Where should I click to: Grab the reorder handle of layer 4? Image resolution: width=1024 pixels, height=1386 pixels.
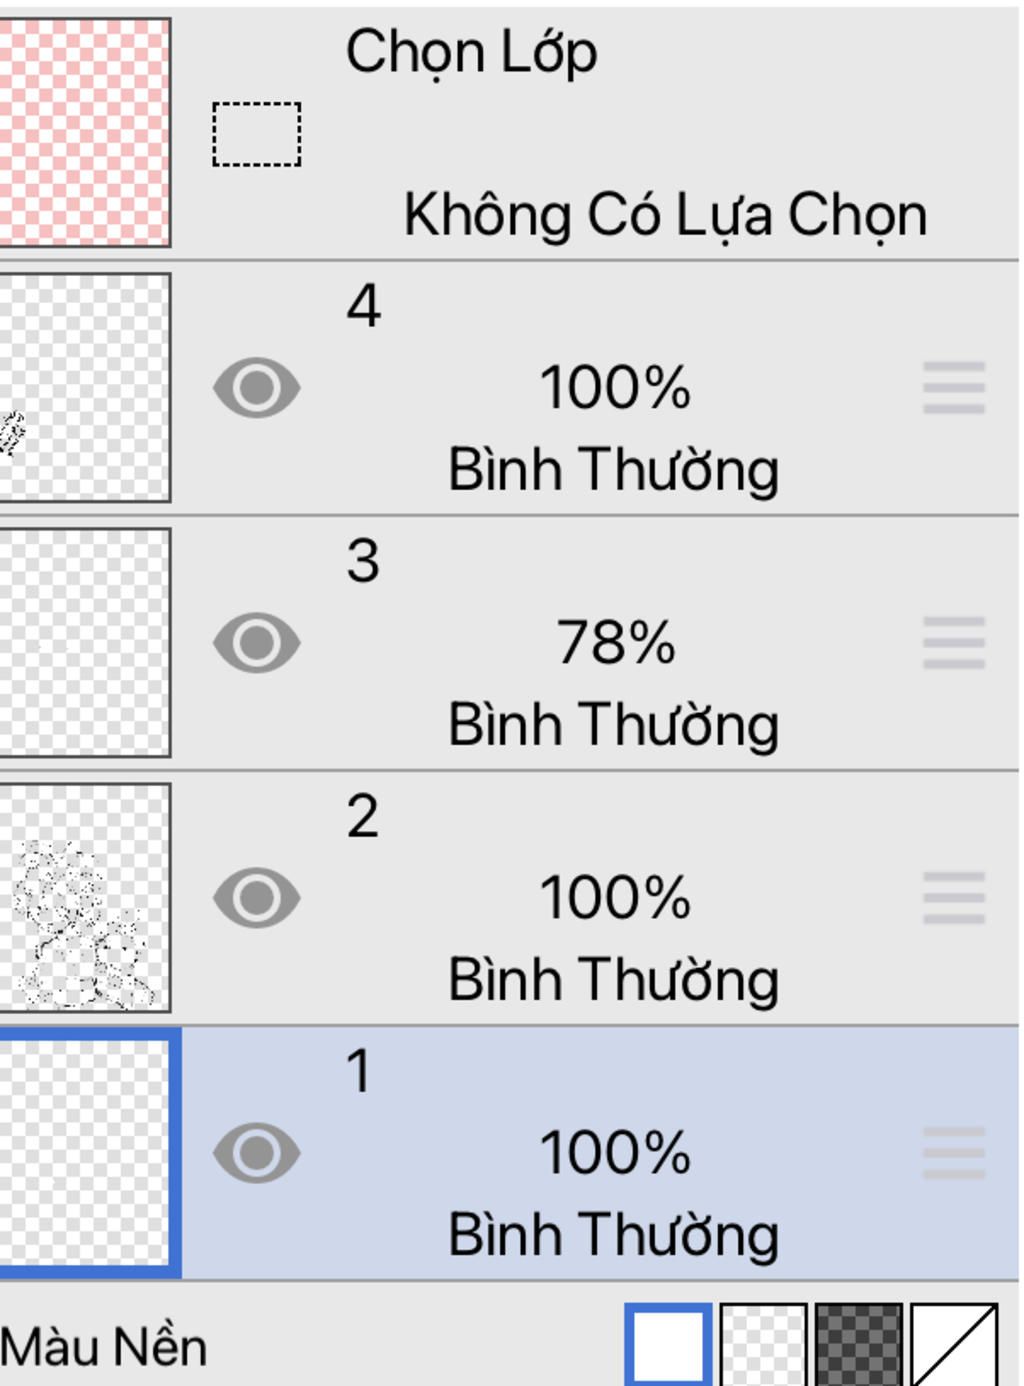coord(954,388)
